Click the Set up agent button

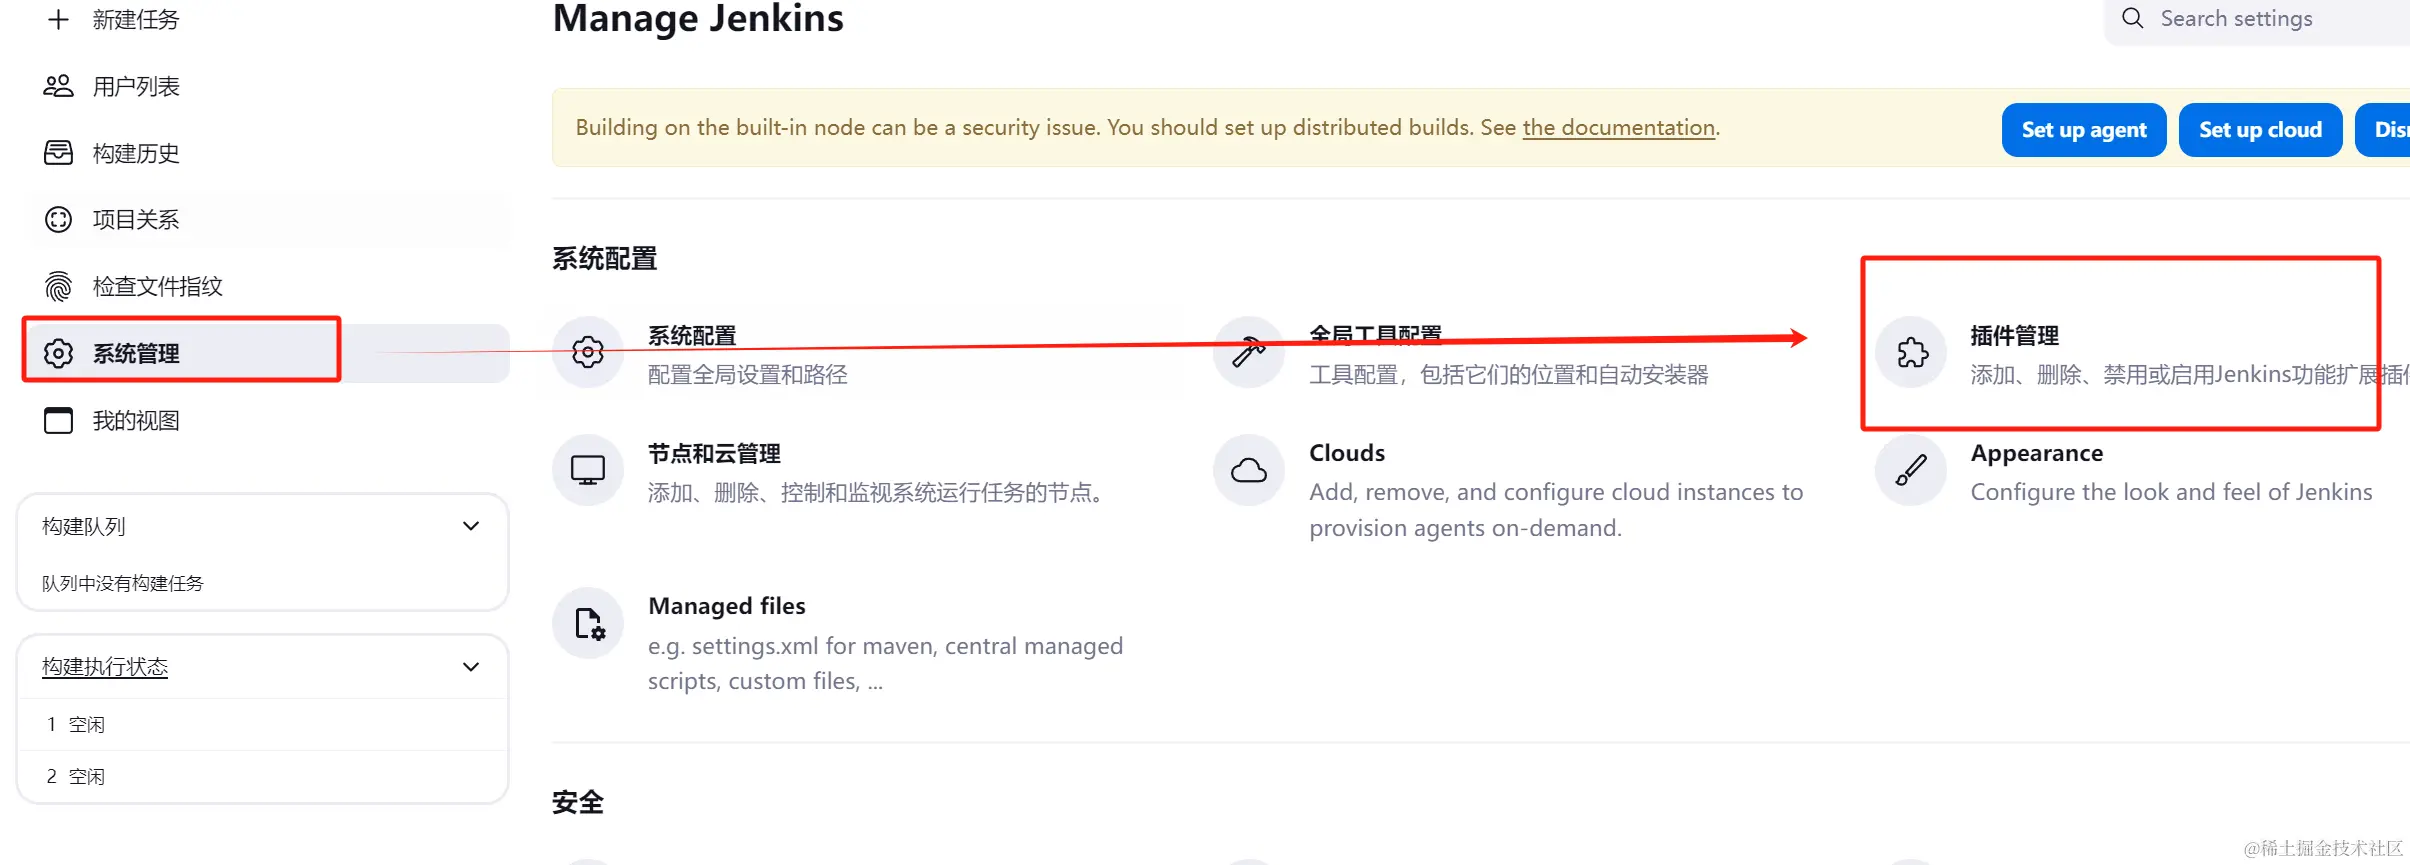[2084, 130]
